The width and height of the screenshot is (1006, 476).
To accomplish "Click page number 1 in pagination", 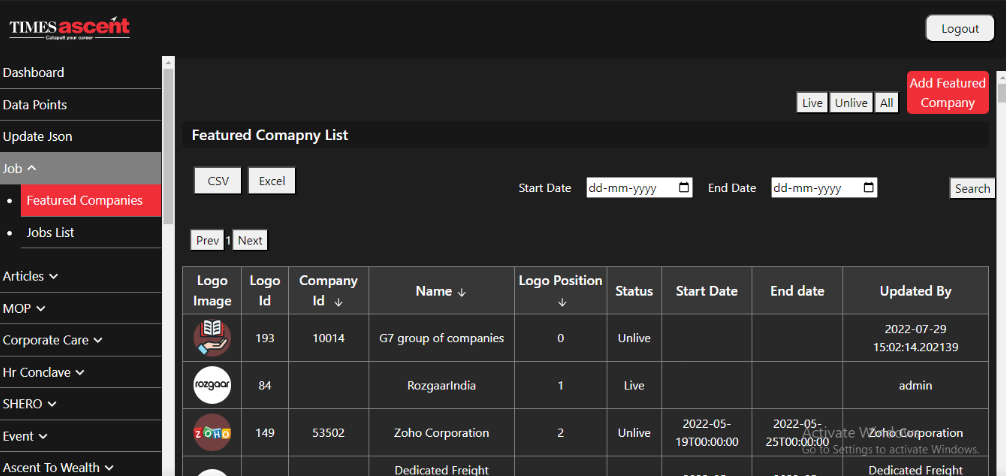I will (228, 241).
